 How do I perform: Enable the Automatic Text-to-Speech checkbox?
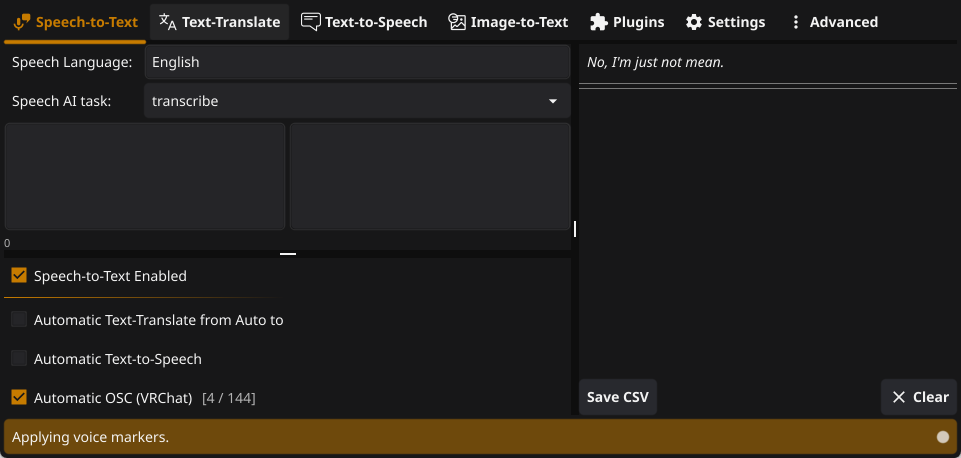[x=19, y=358]
